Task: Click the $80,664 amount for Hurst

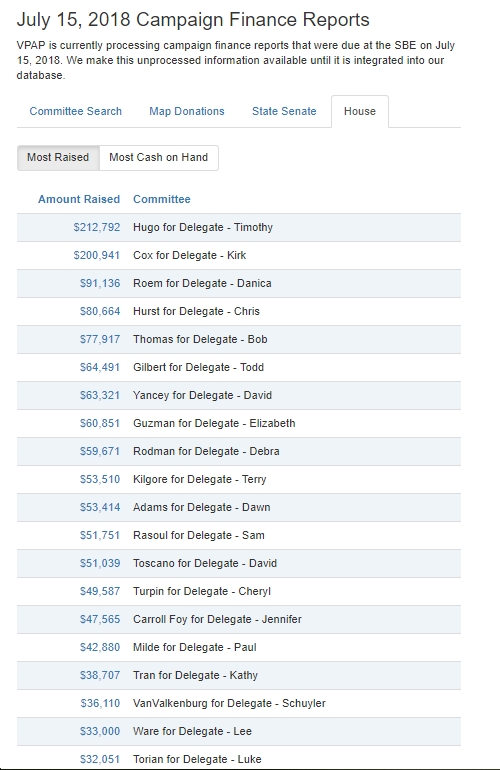Action: (x=100, y=311)
